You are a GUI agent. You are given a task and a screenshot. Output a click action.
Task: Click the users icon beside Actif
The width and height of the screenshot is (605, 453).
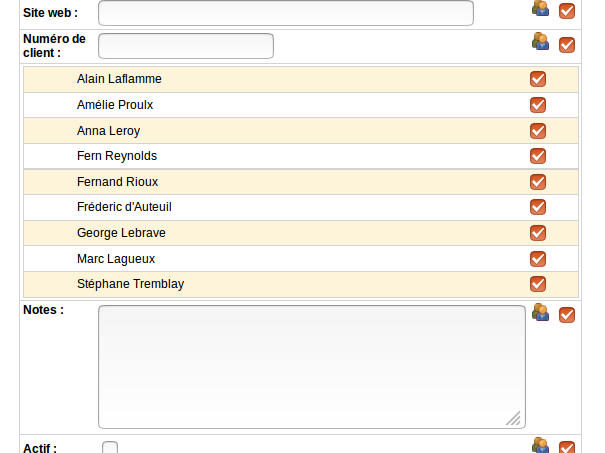pos(541,446)
